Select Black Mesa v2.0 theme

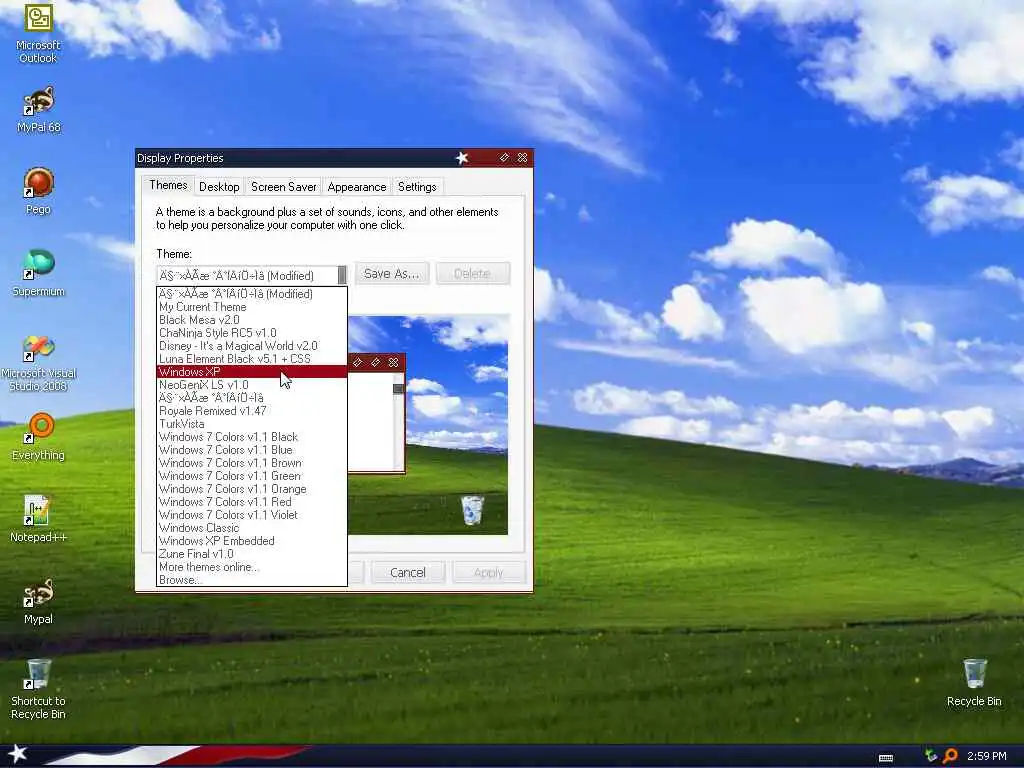[x=252, y=320]
